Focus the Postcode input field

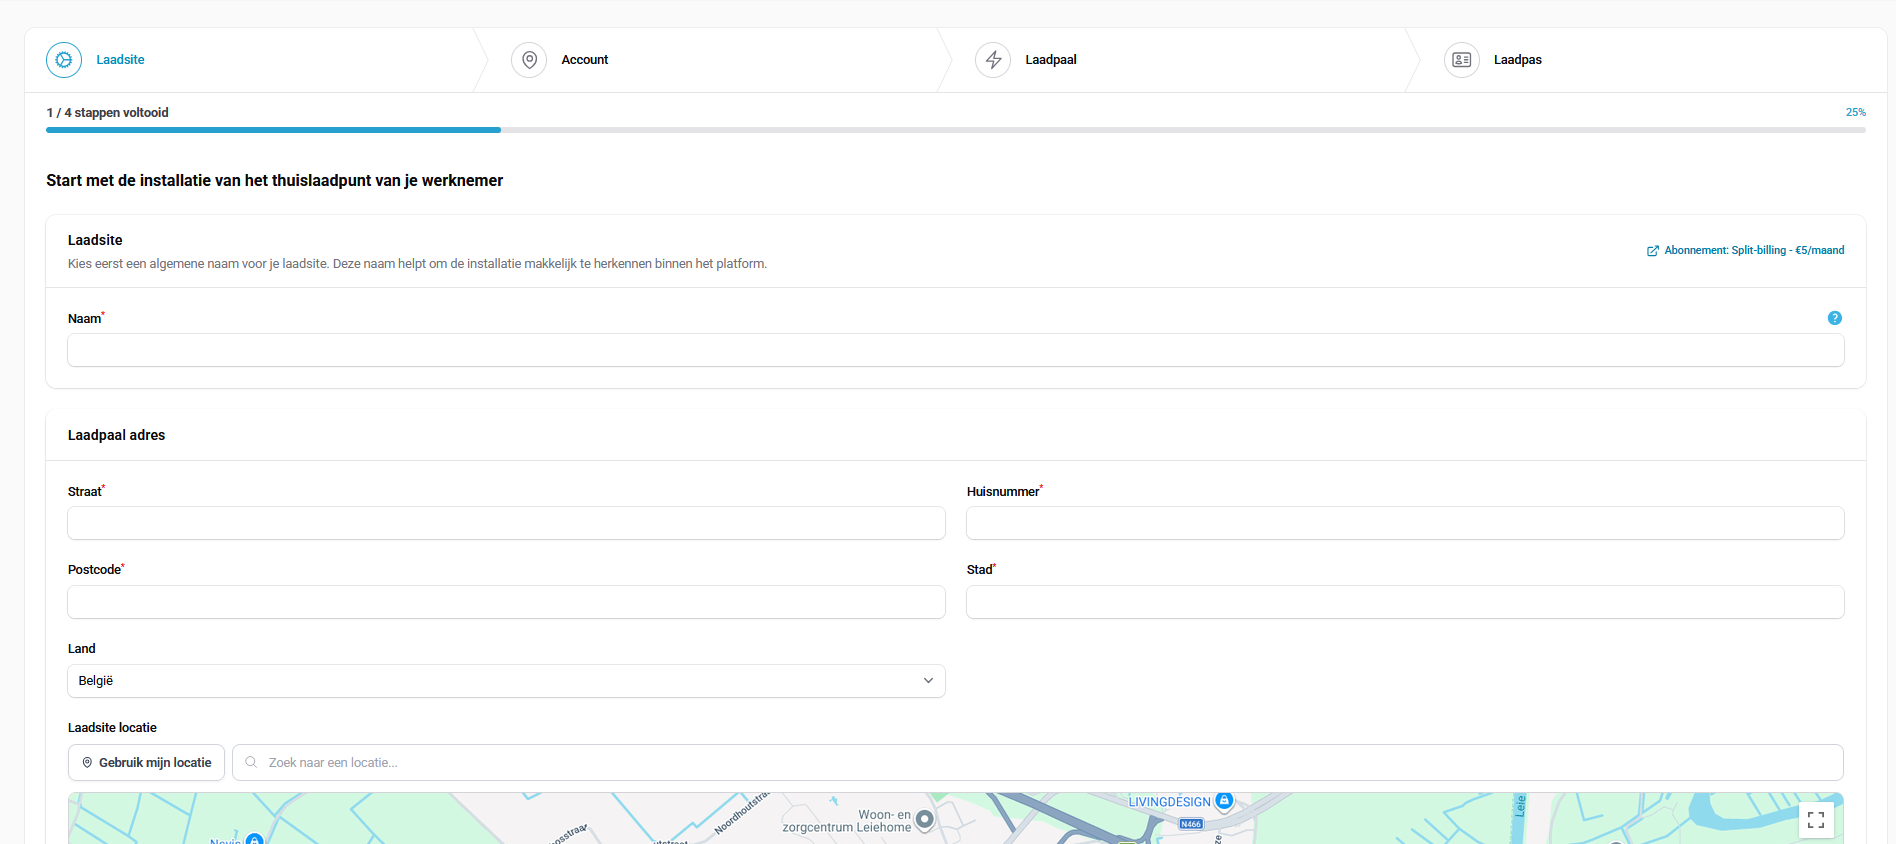[506, 602]
